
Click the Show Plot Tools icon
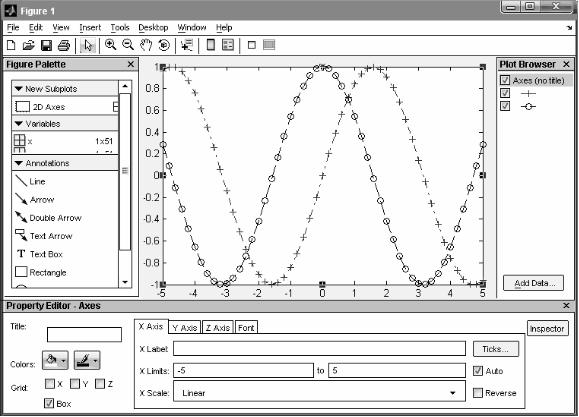(x=269, y=45)
